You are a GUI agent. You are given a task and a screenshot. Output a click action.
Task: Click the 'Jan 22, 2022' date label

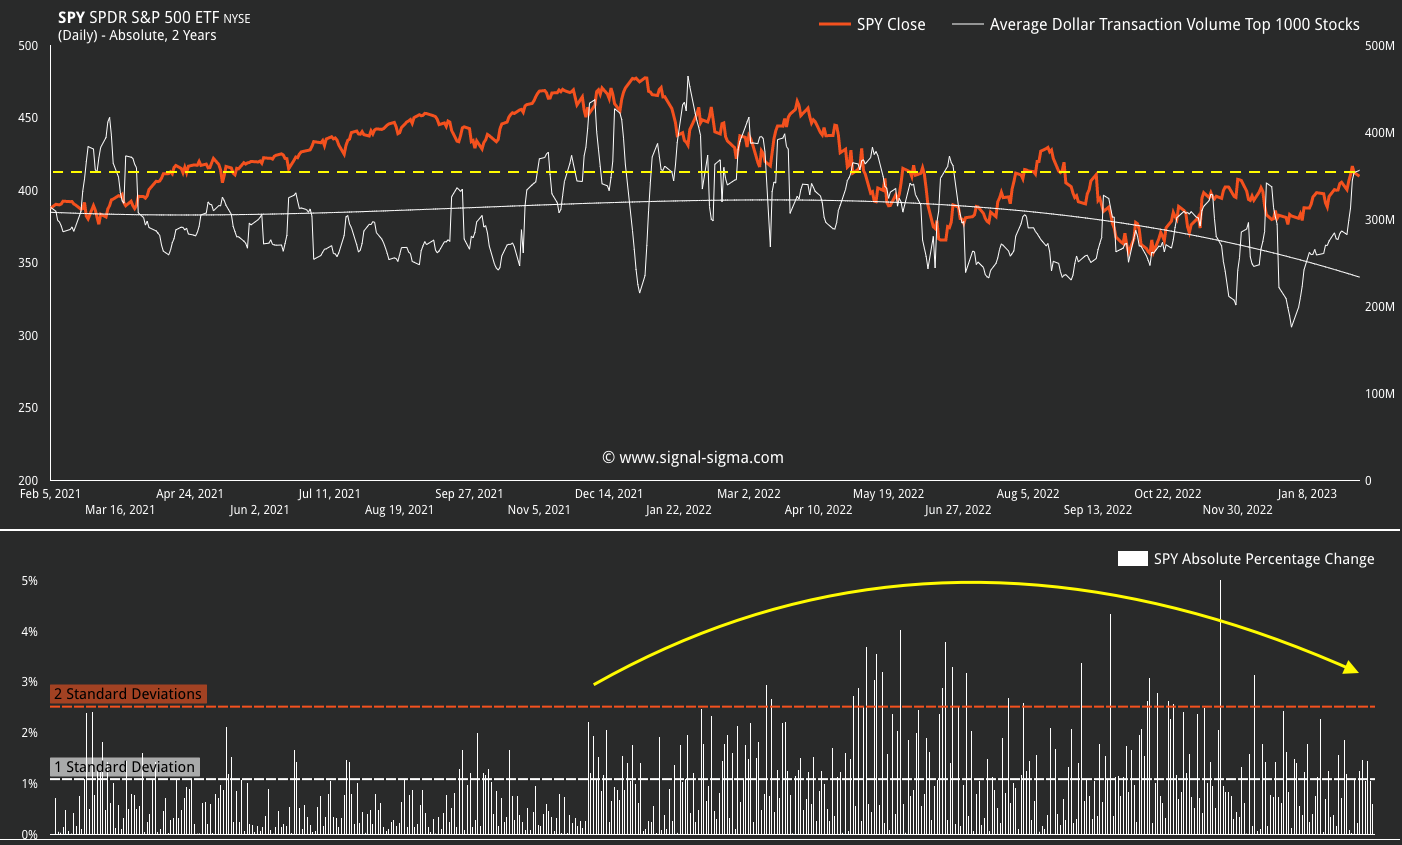pos(679,510)
